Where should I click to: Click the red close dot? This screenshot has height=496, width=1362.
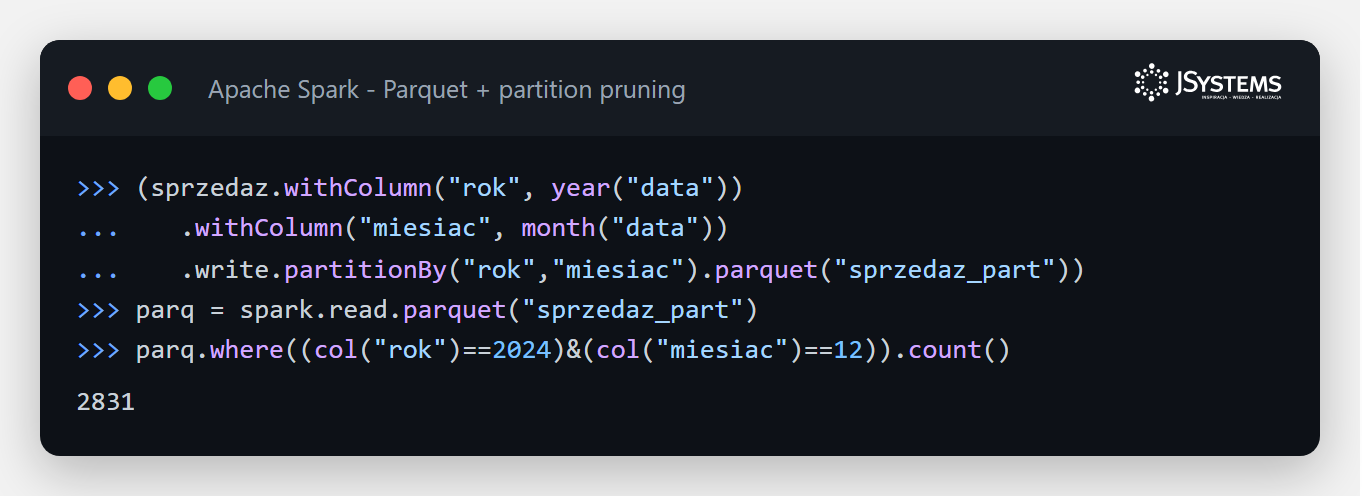(80, 88)
